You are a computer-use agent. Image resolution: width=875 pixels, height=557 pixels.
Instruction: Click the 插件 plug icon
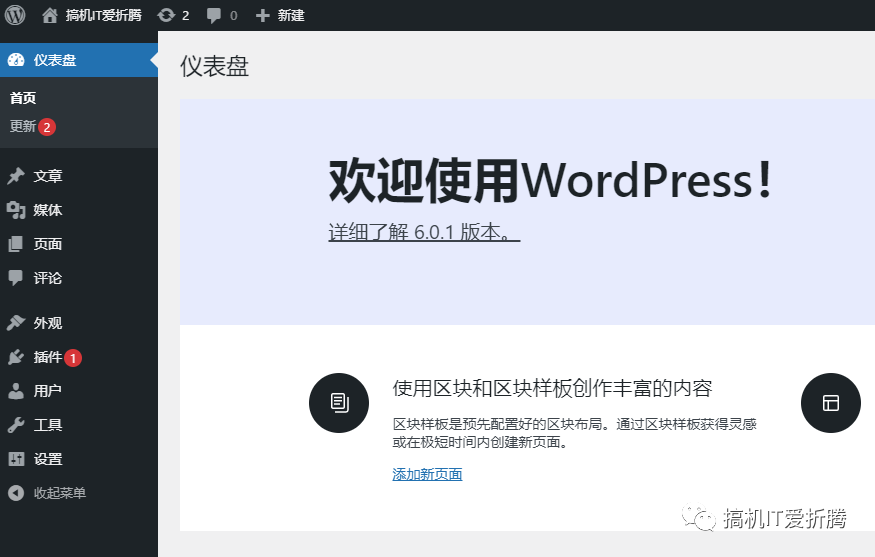16,357
